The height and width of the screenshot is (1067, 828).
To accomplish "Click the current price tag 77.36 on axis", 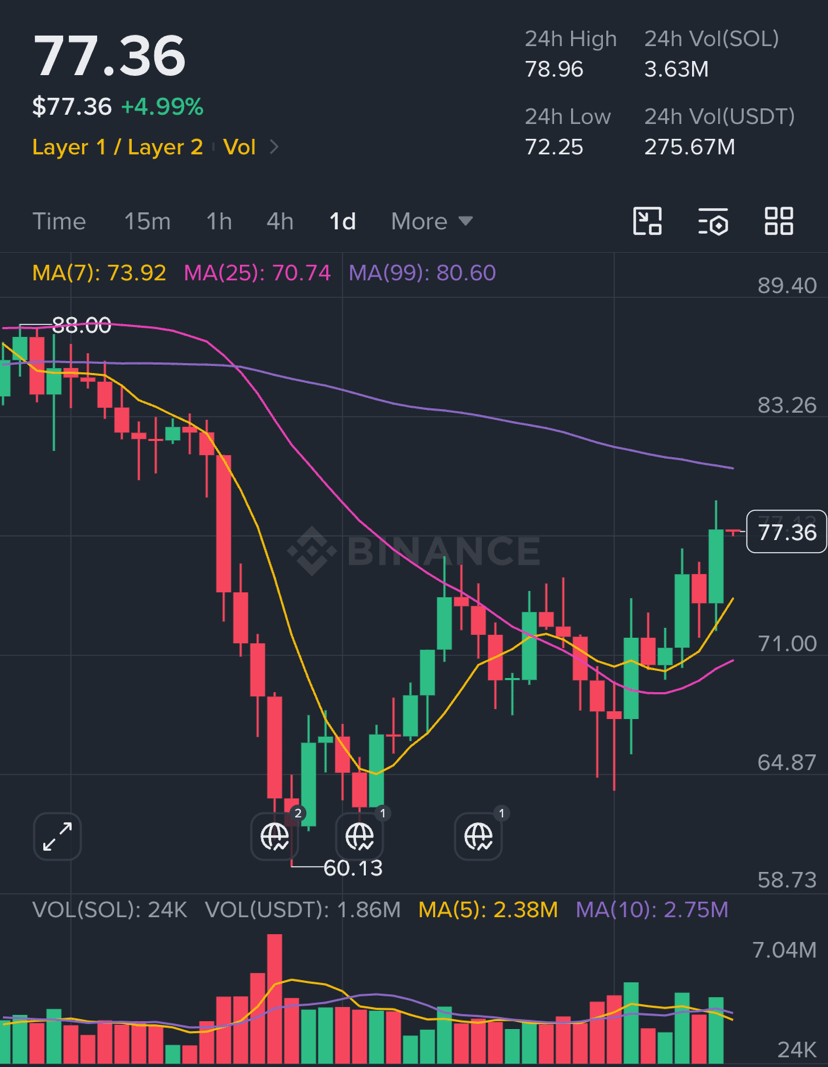I will coord(786,531).
